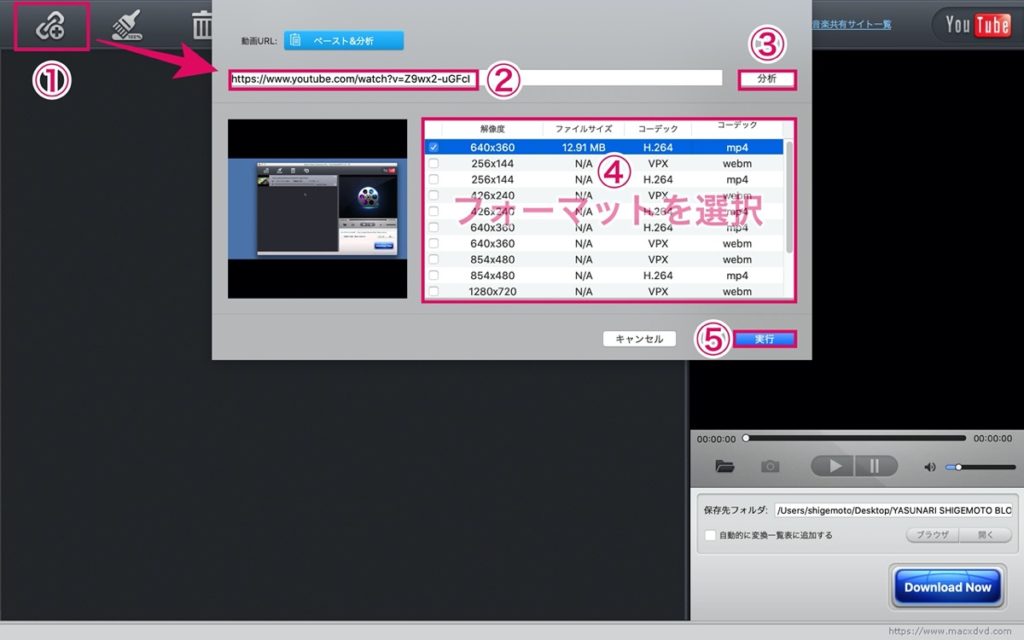Click the add video link icon
This screenshot has width=1024, height=640.
[x=50, y=27]
